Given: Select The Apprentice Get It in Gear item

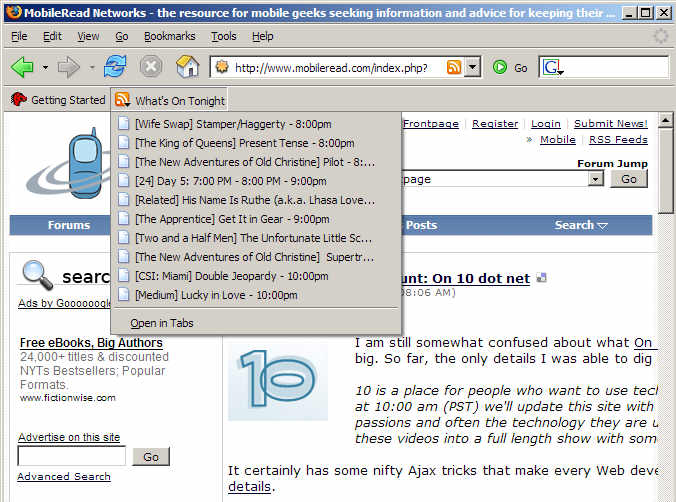Looking at the screenshot, I should pos(256,219).
